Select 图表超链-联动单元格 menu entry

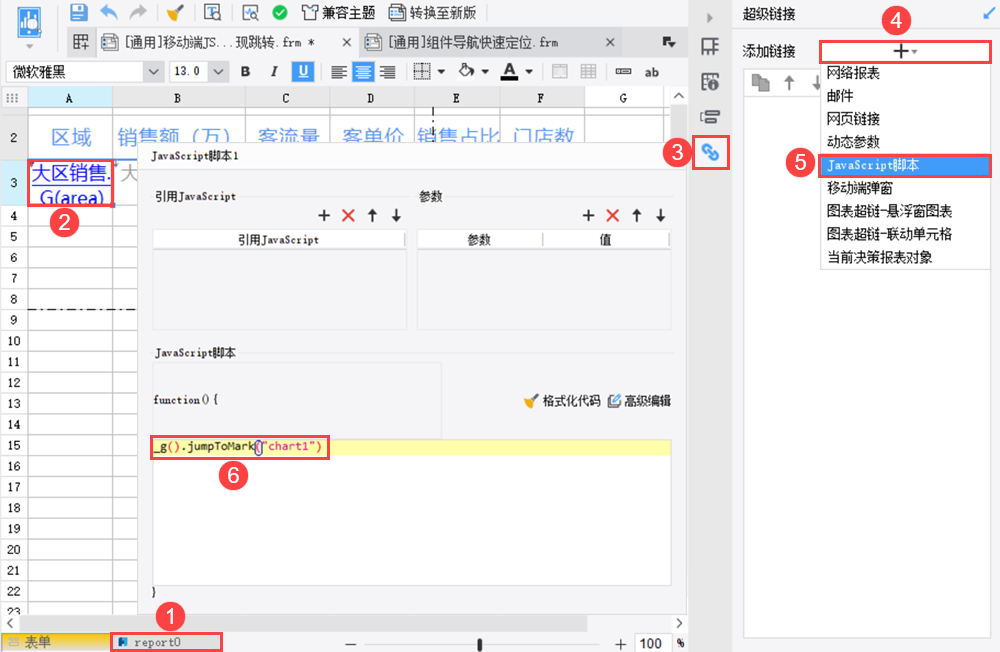pos(889,234)
